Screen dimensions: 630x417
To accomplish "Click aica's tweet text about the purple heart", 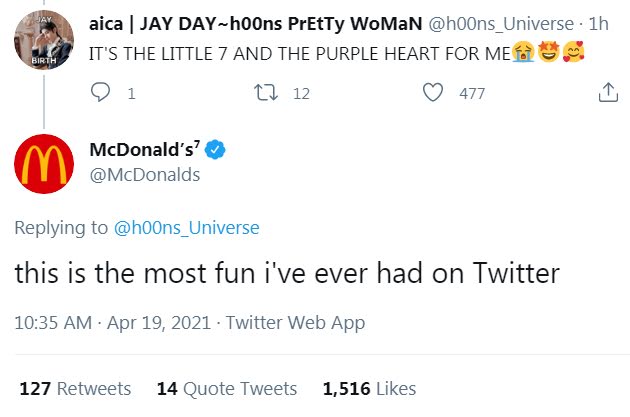I will [300, 50].
